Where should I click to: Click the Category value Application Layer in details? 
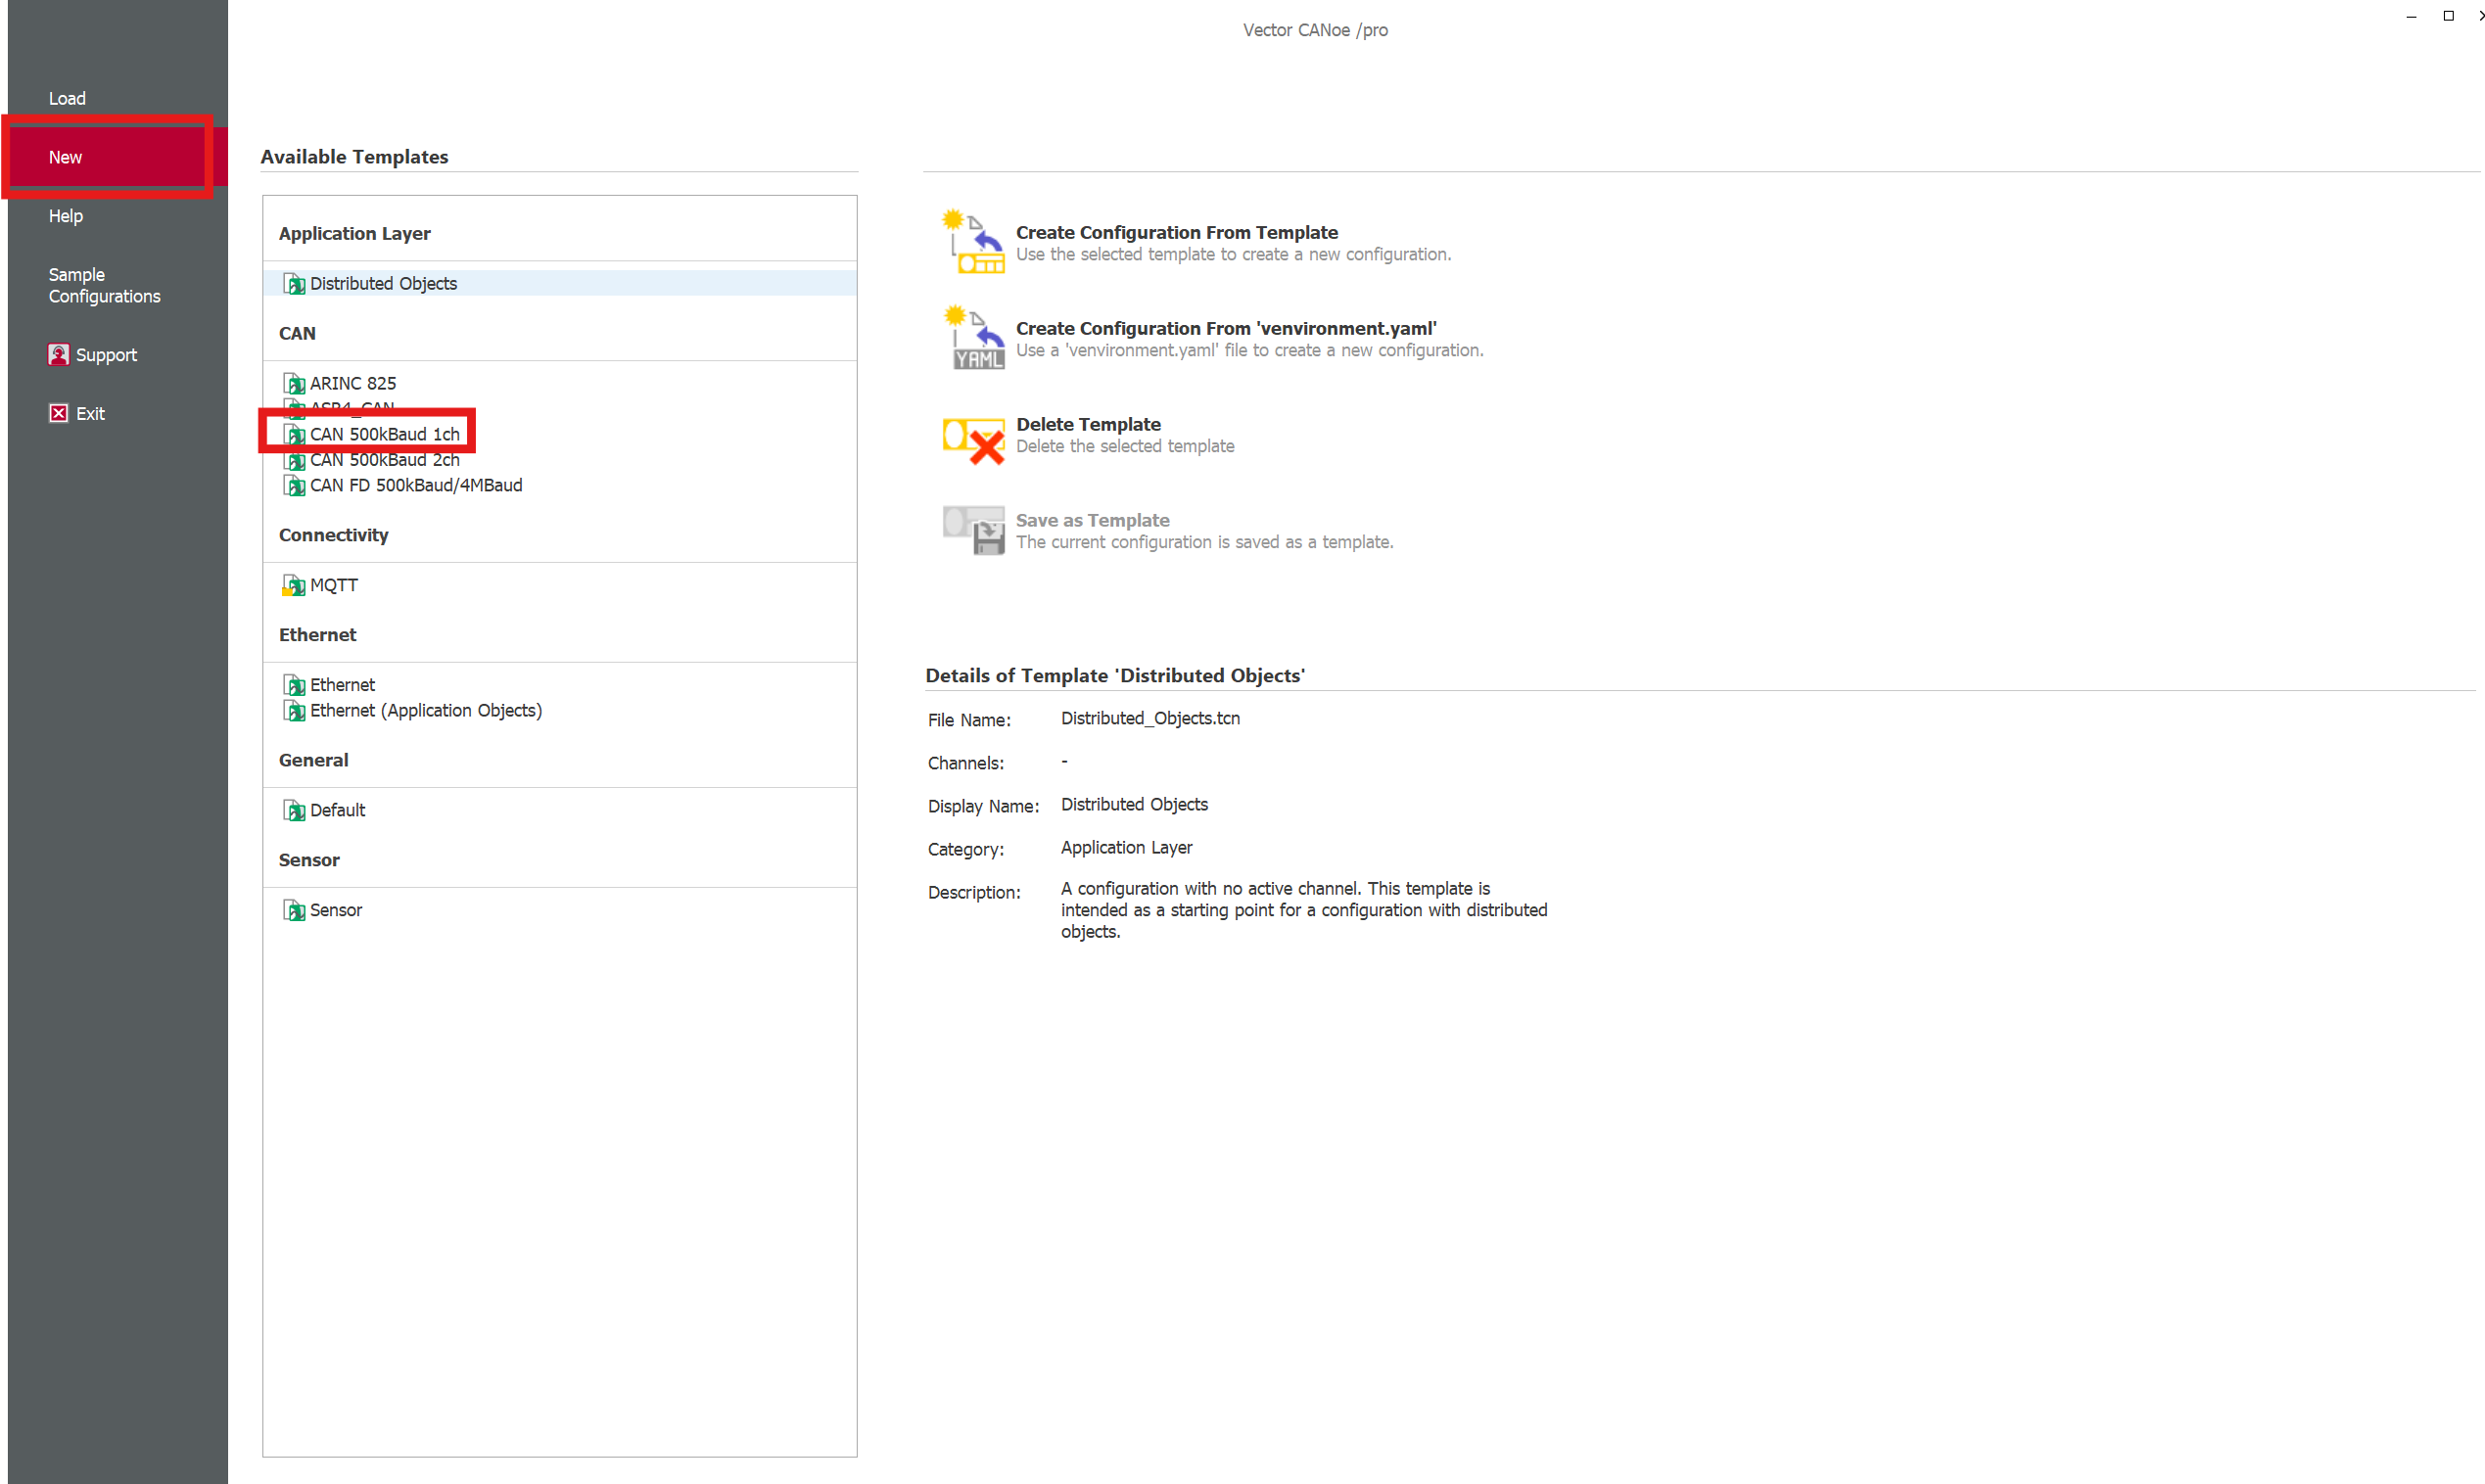click(x=1127, y=848)
